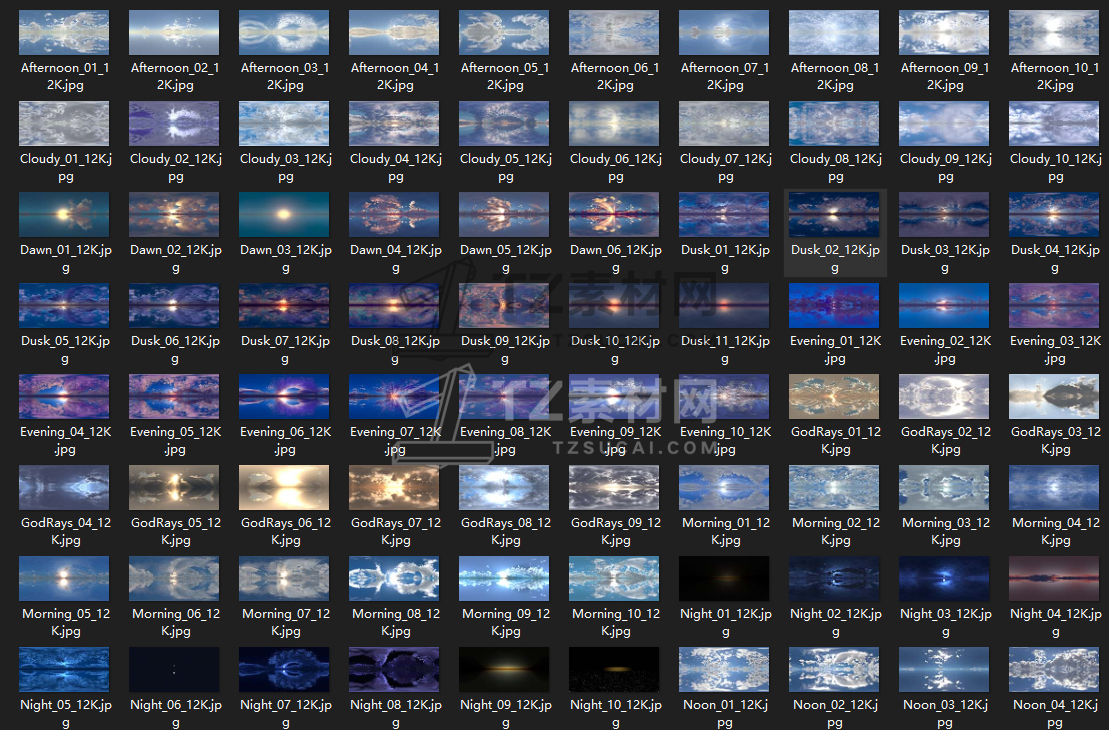Select the GodRays_04_12K.jpg thumbnail
The height and width of the screenshot is (730, 1109).
pos(64,487)
